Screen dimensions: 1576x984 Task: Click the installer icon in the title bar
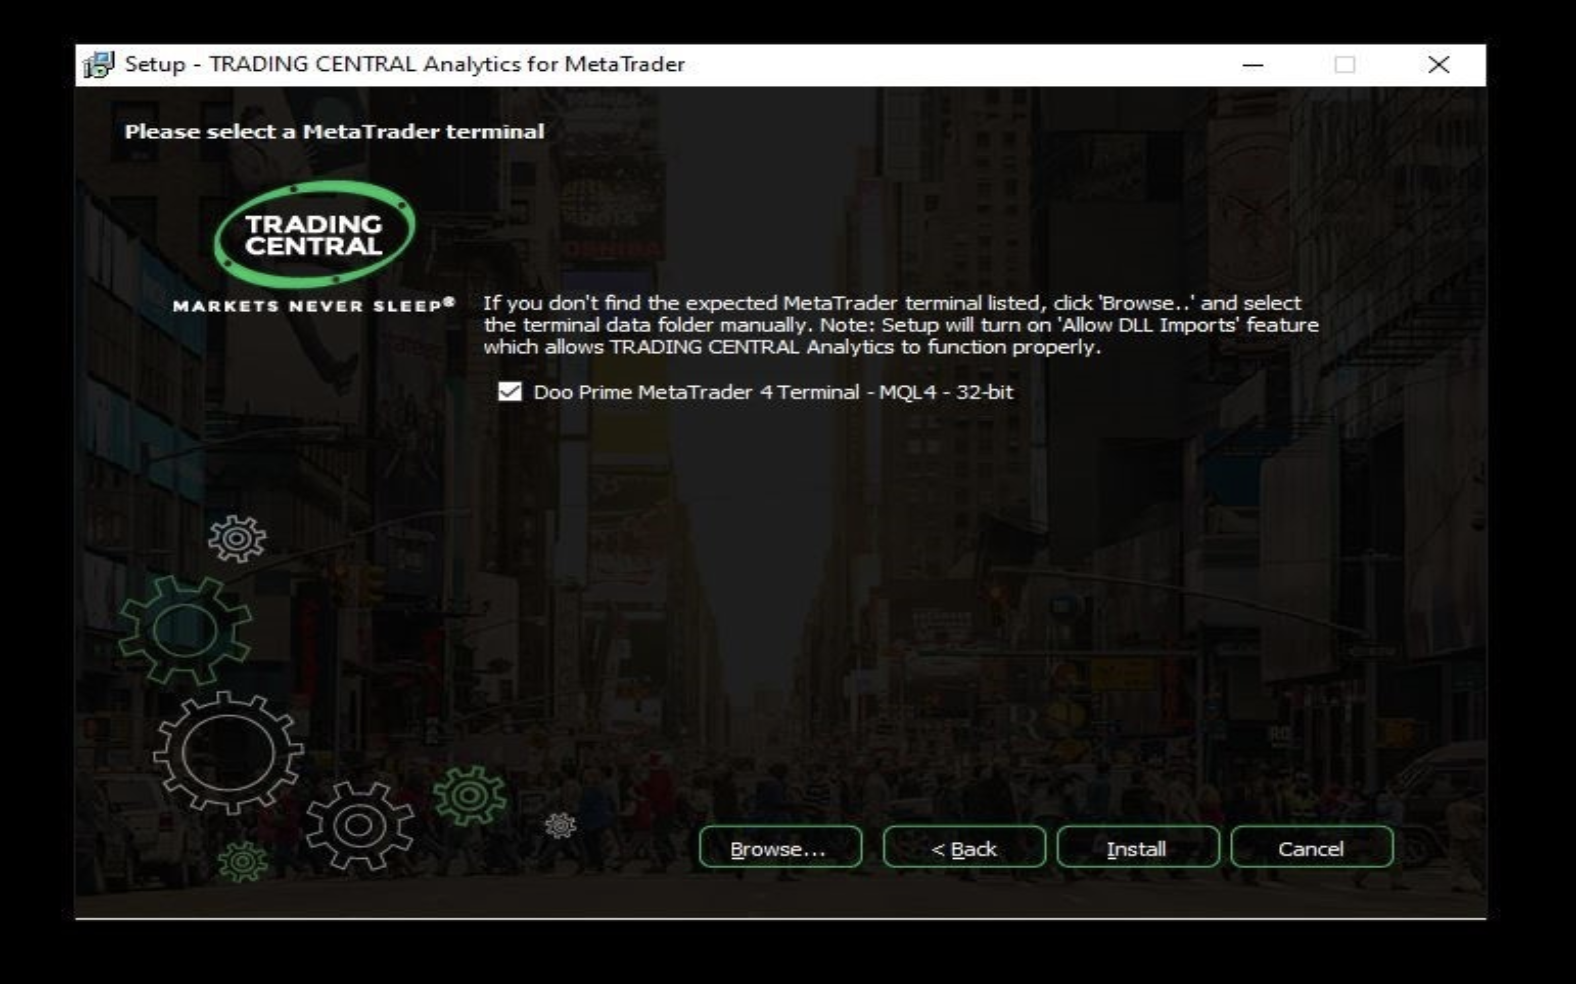click(x=99, y=65)
